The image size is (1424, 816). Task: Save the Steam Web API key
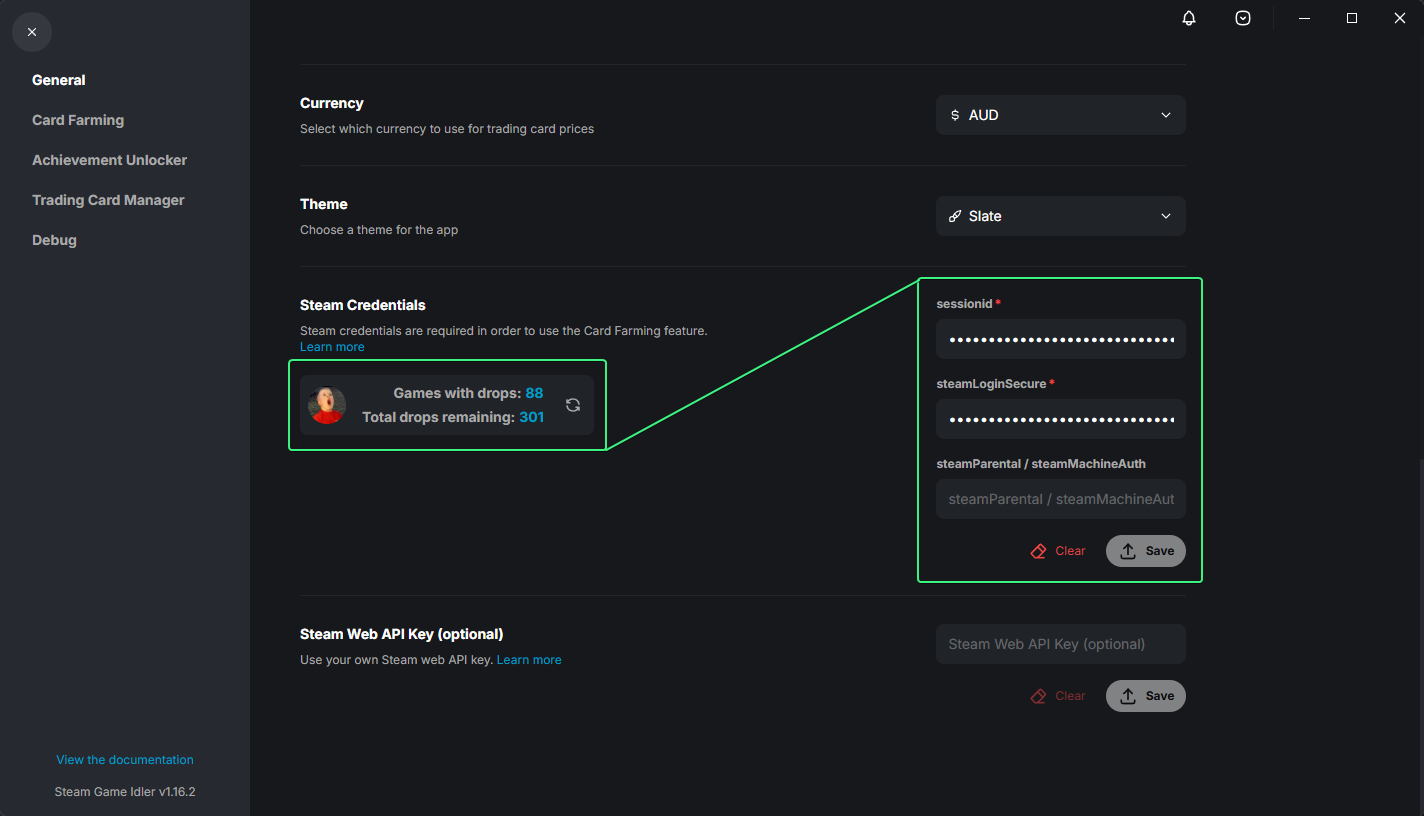(x=1146, y=696)
